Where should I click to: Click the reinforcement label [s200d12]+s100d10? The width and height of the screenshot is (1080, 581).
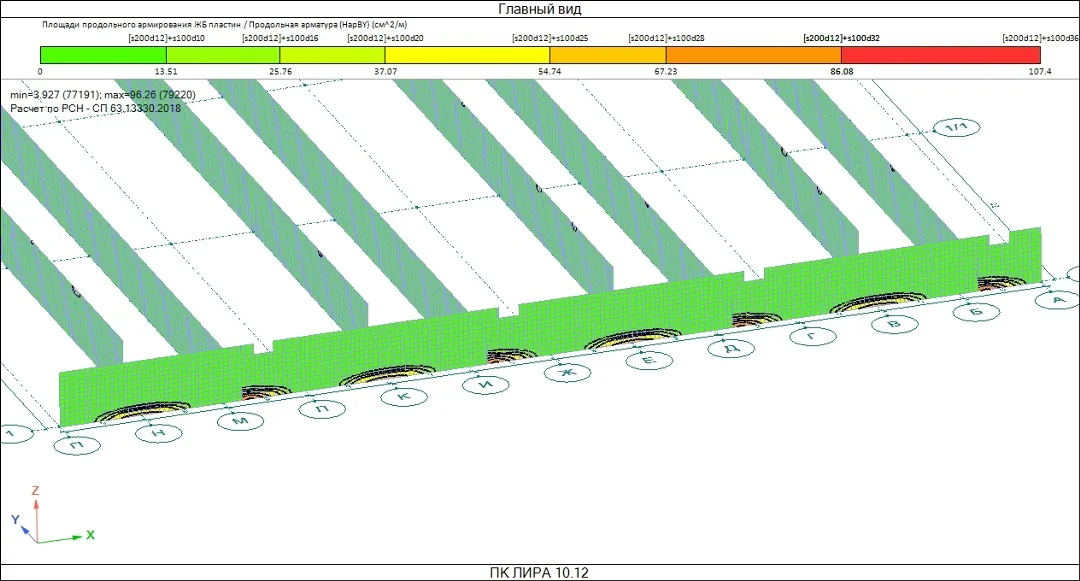(166, 39)
